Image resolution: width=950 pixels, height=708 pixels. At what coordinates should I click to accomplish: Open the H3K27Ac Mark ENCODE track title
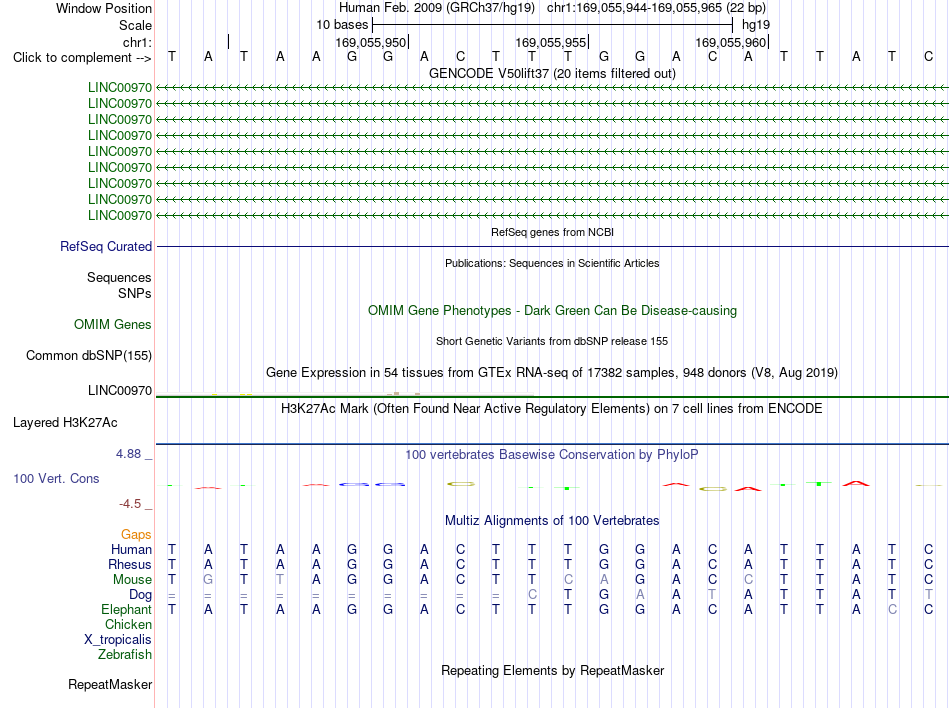click(x=552, y=409)
